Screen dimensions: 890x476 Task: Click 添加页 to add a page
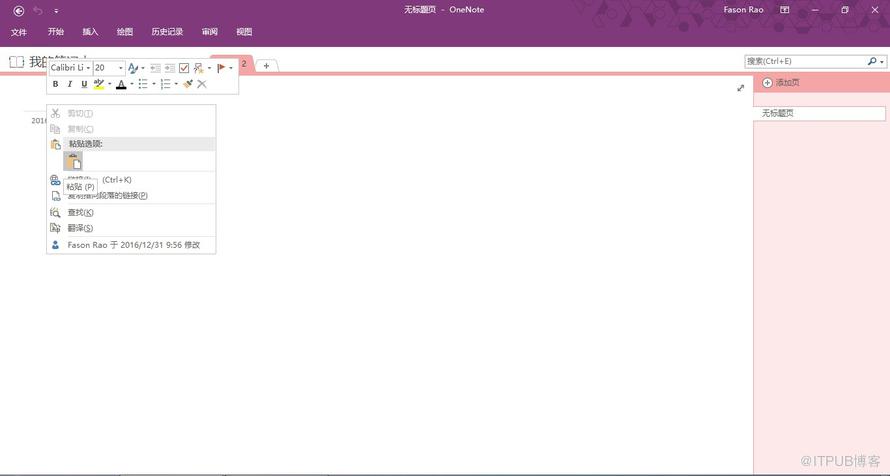pyautogui.click(x=781, y=83)
